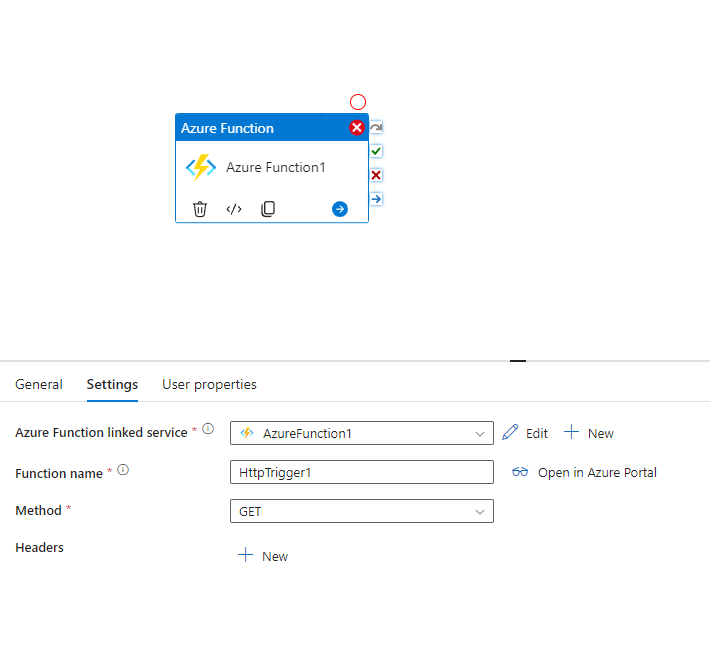
Task: Open the Method GET dropdown
Action: 362,511
